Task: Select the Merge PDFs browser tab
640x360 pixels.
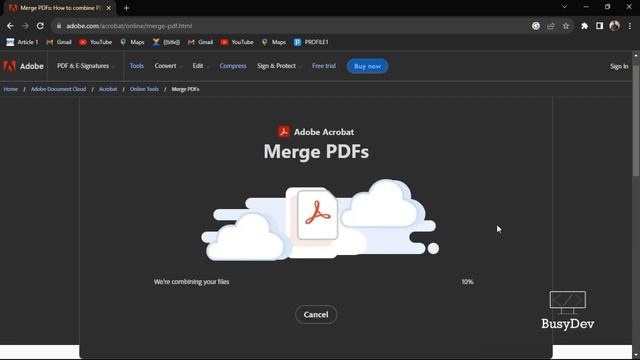Action: tap(60, 8)
